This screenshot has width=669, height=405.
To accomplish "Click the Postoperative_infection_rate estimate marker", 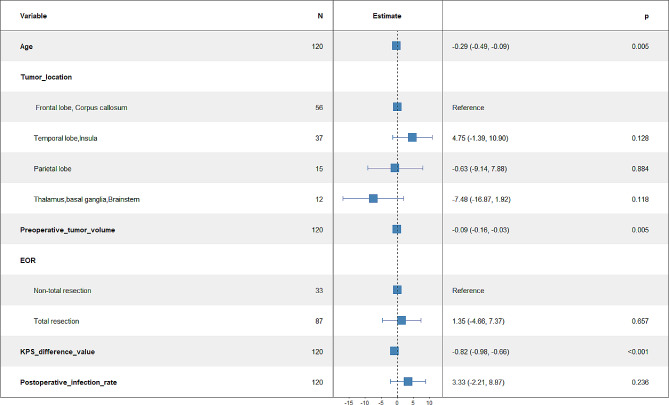I will pyautogui.click(x=408, y=382).
